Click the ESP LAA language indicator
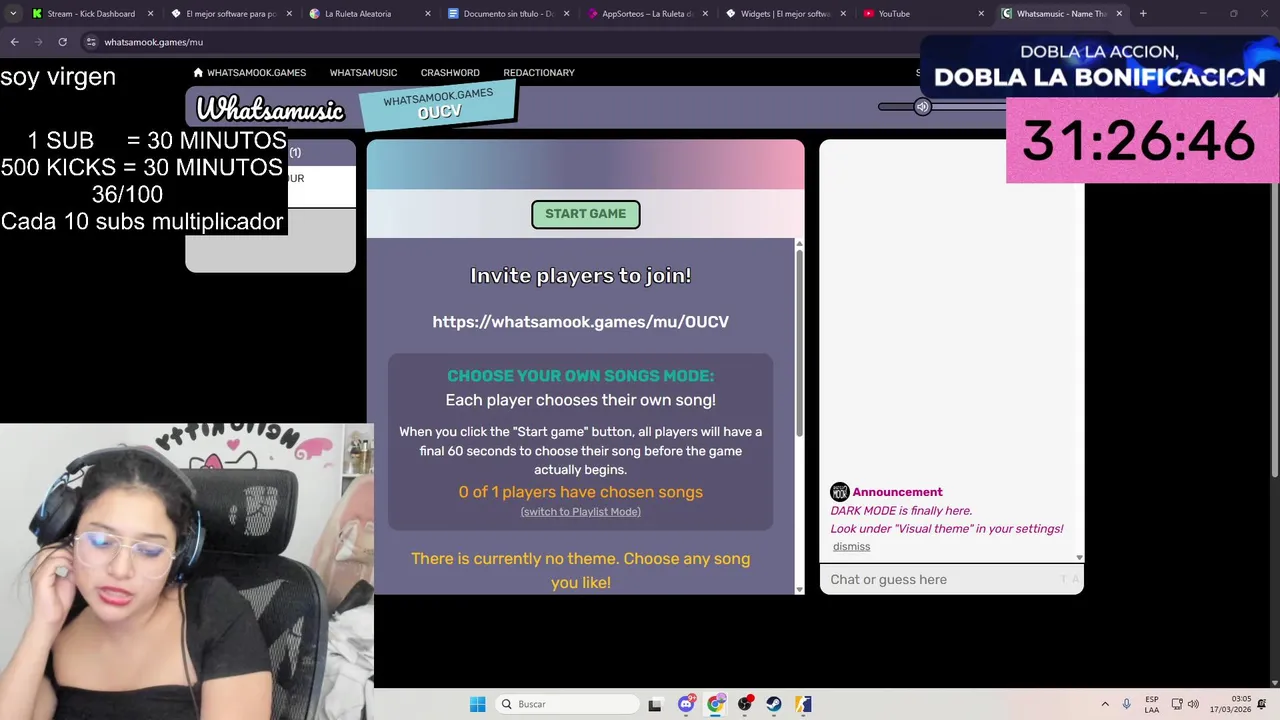Image resolution: width=1280 pixels, height=720 pixels. coord(1152,704)
